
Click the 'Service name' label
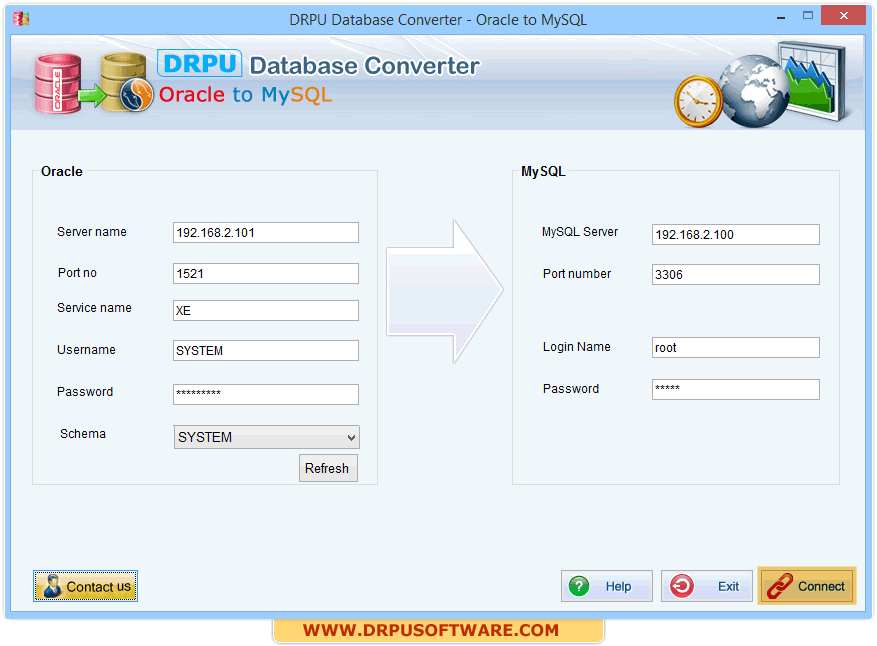coord(94,308)
